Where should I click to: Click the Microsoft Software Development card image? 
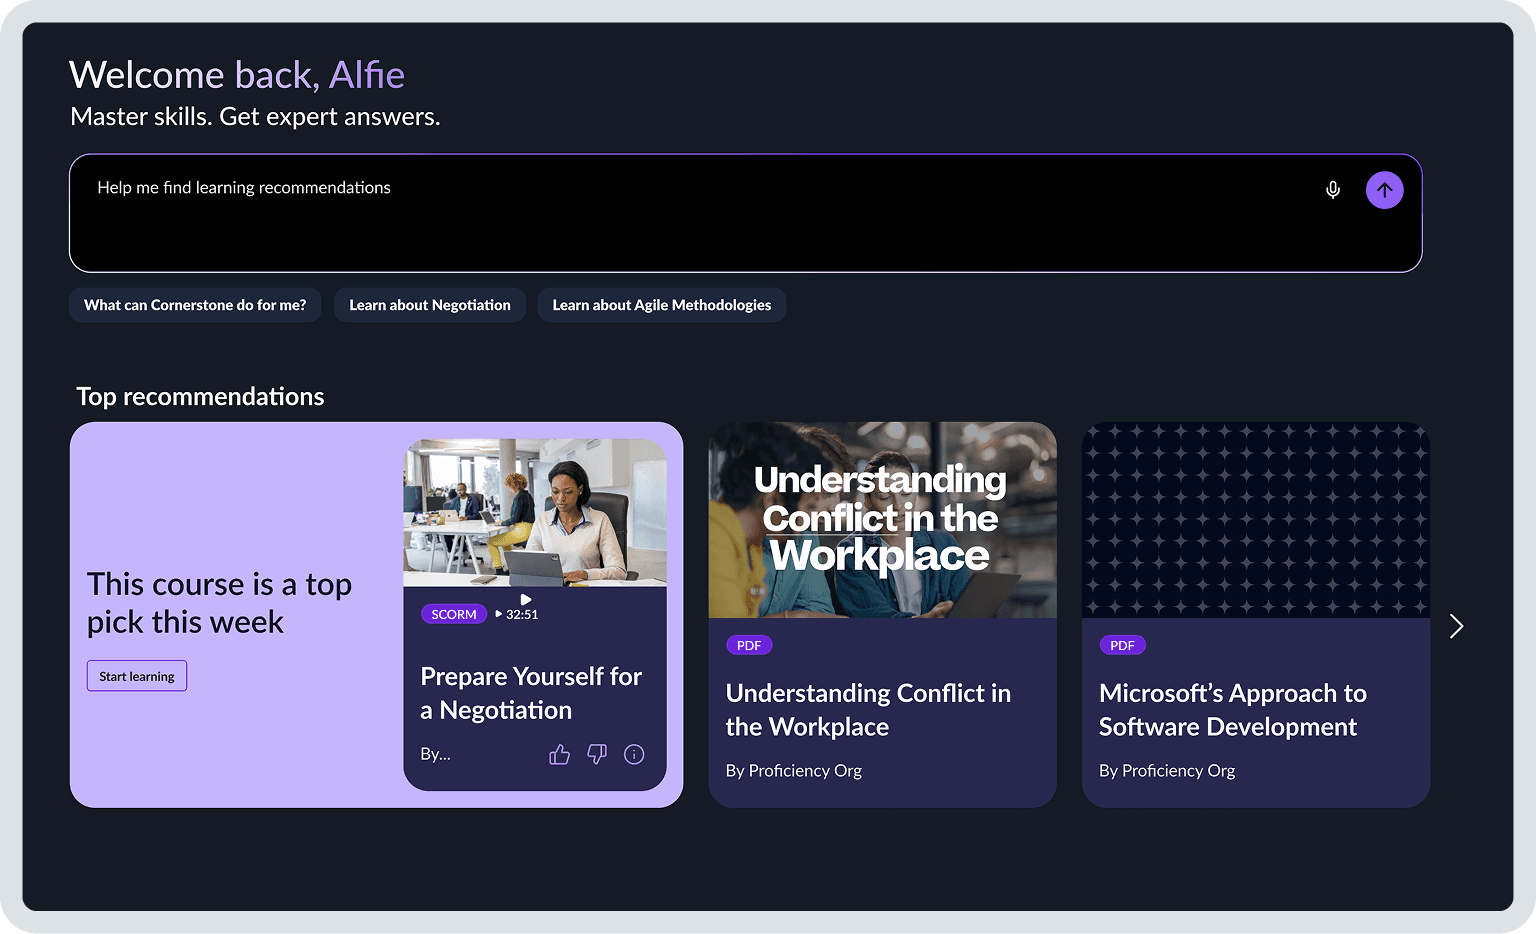1256,519
